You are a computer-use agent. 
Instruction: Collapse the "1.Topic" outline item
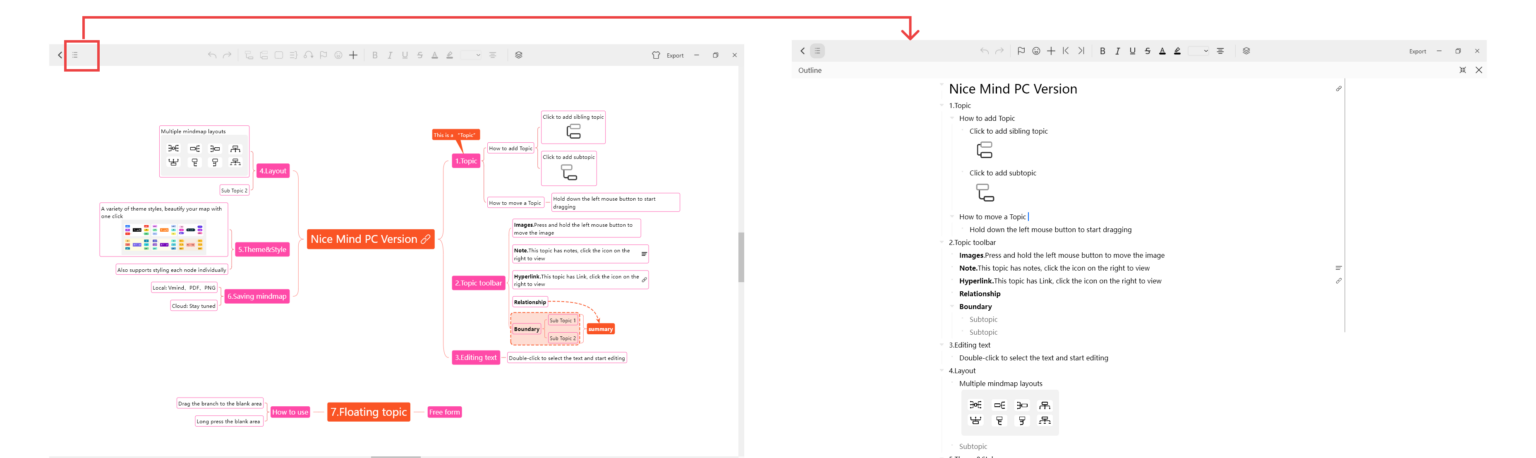(x=942, y=105)
